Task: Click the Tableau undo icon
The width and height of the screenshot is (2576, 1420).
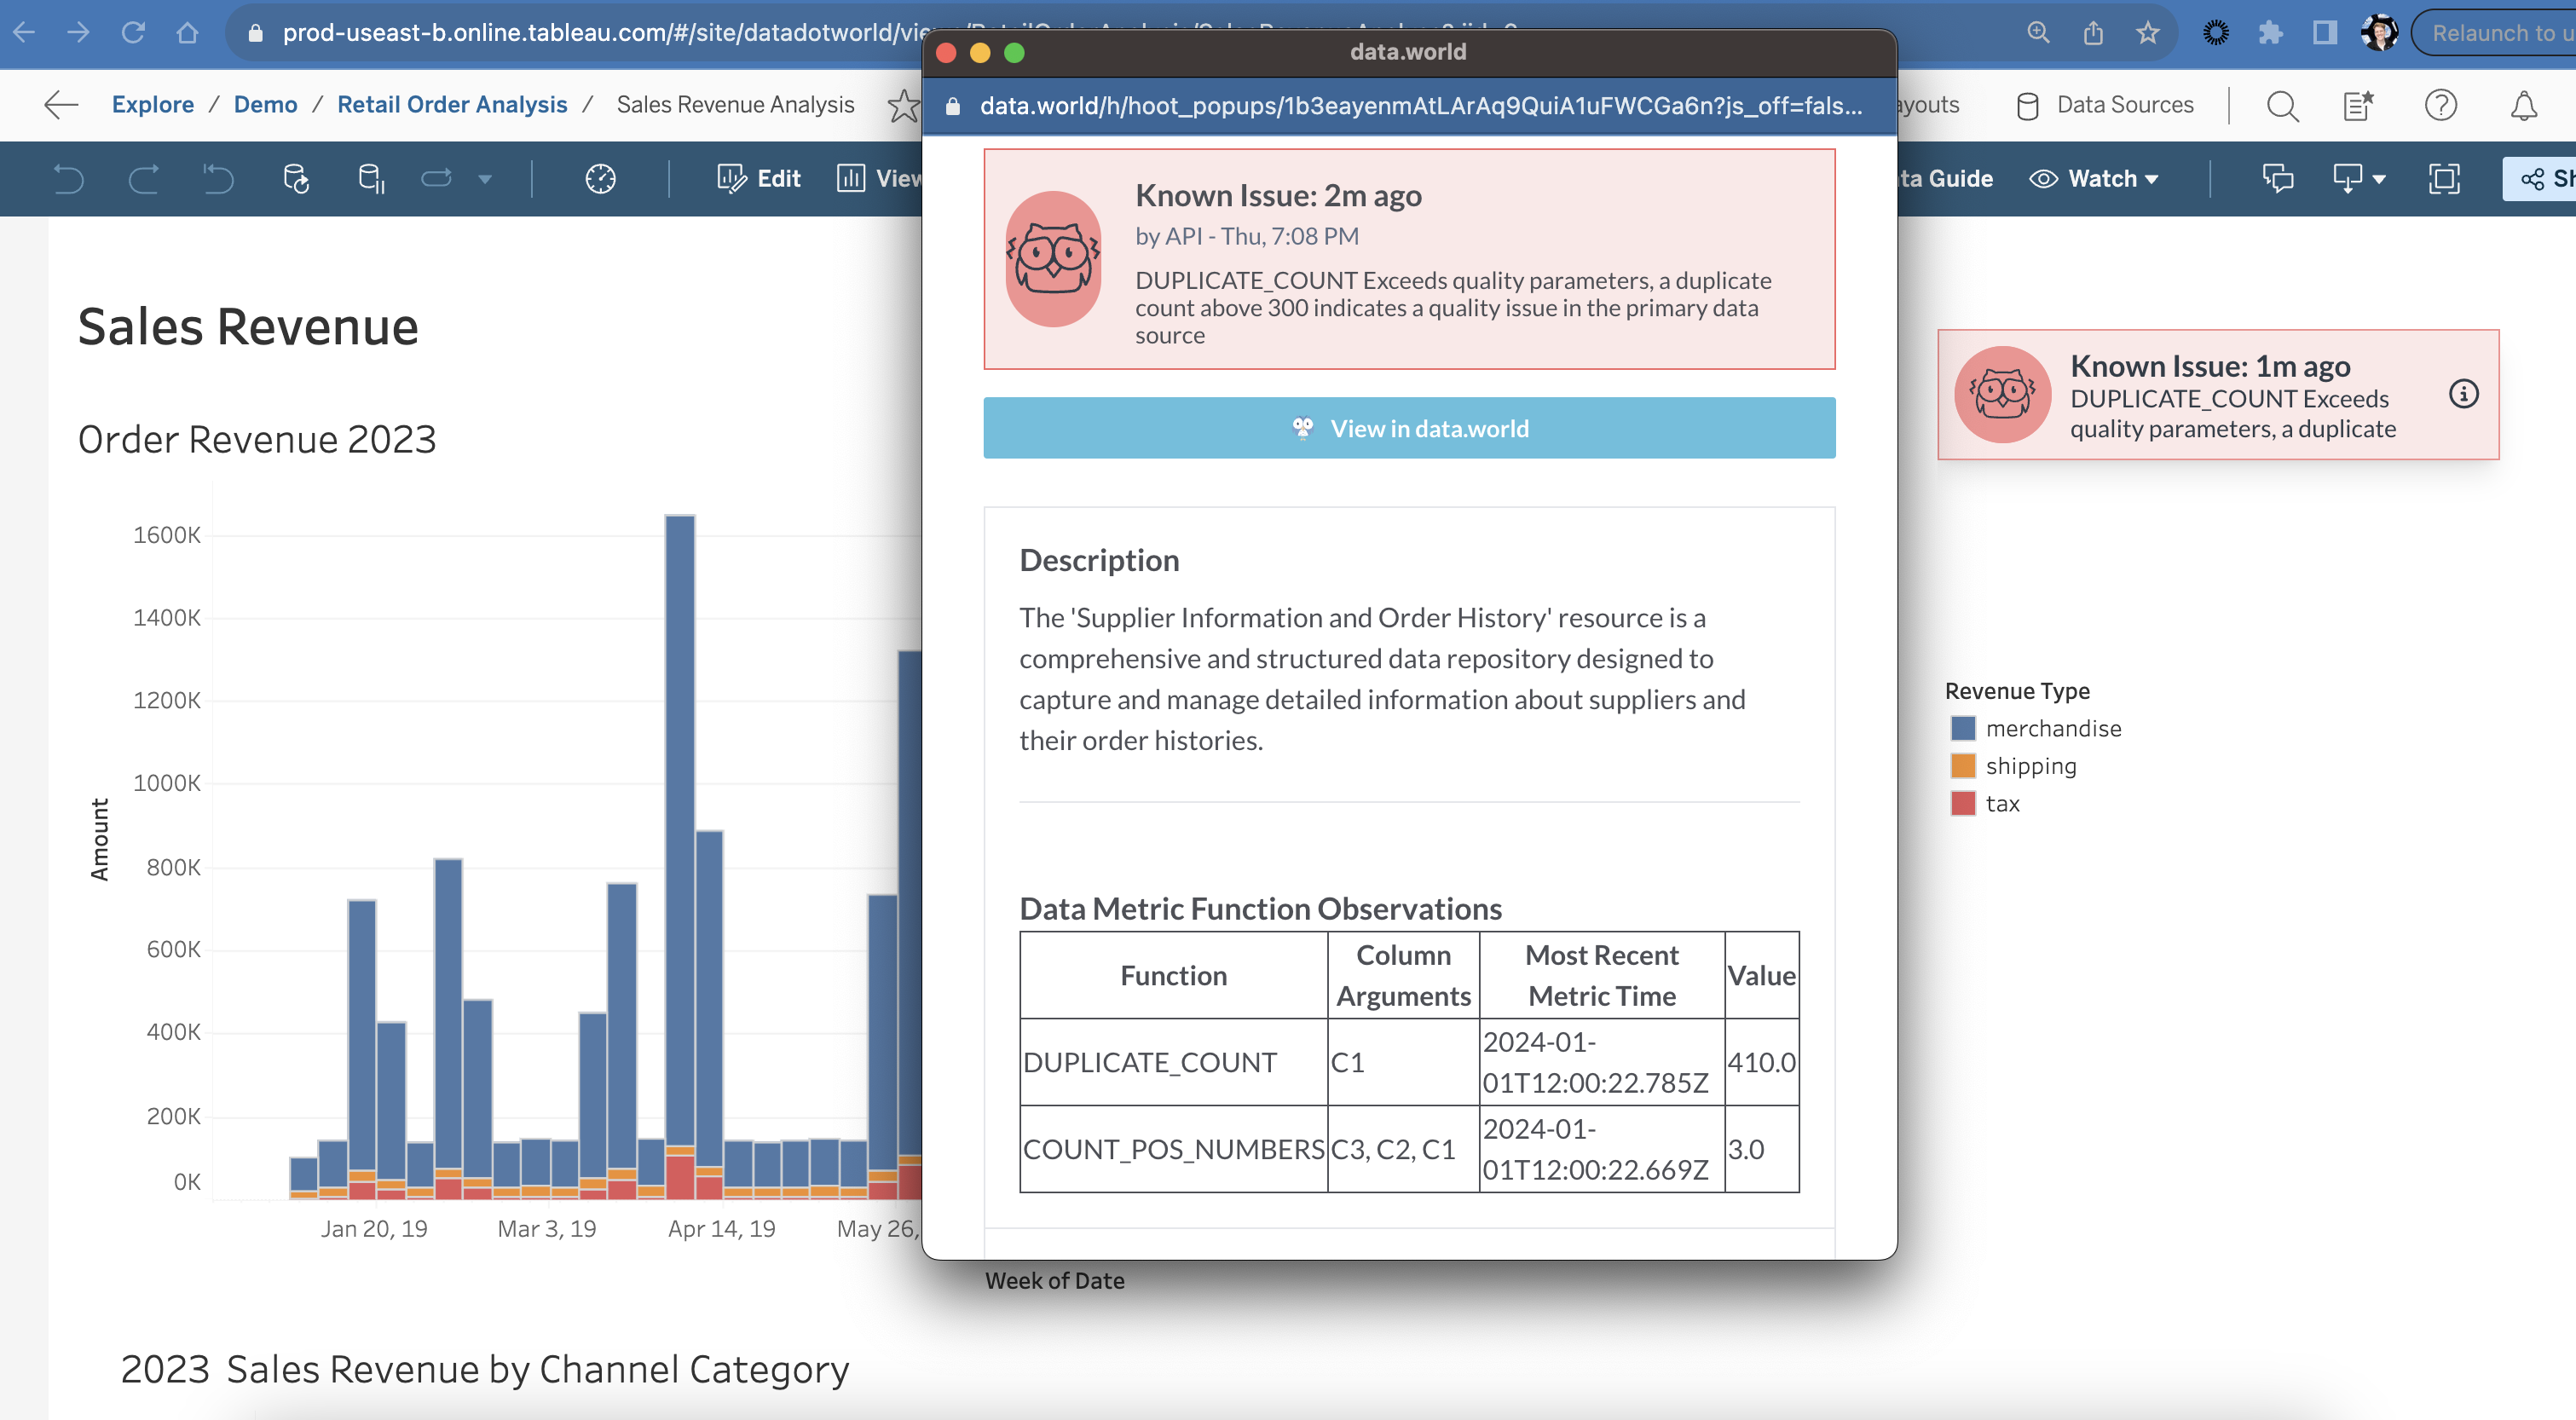Action: click(x=68, y=179)
